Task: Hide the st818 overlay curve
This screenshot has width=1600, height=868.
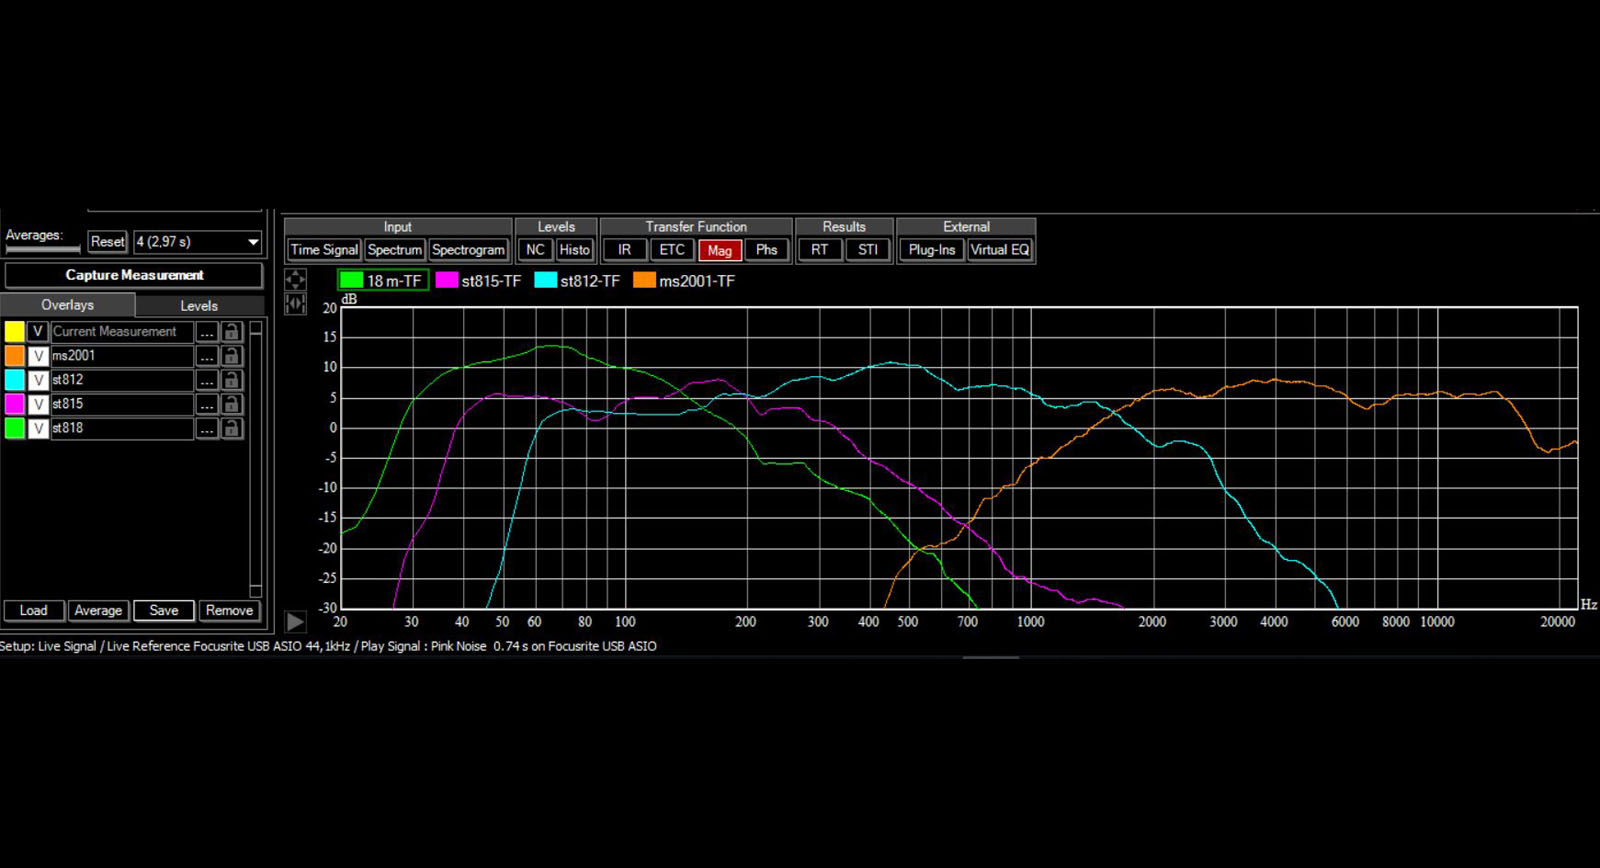Action: 38,428
